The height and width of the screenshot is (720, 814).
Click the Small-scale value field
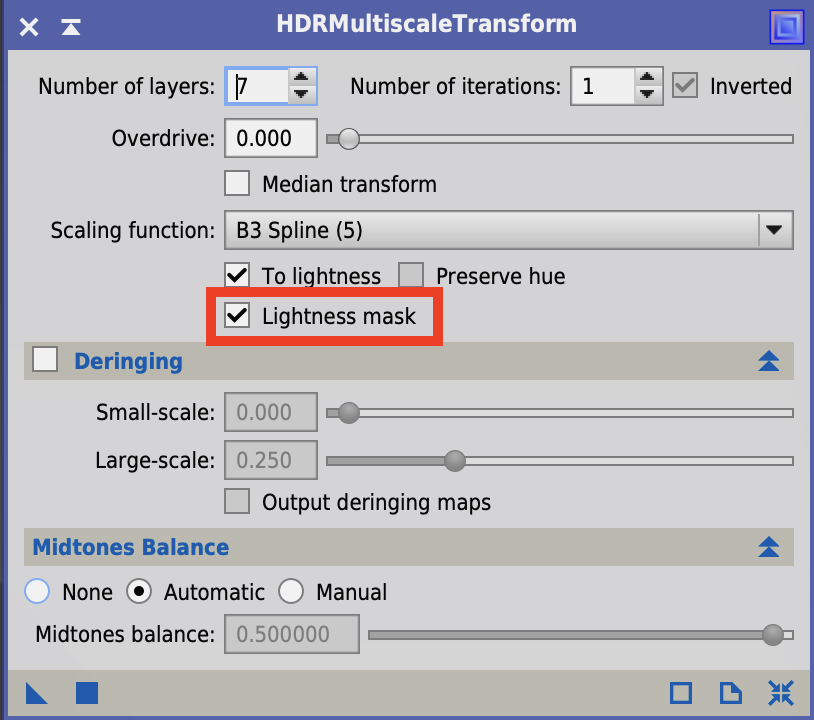271,412
